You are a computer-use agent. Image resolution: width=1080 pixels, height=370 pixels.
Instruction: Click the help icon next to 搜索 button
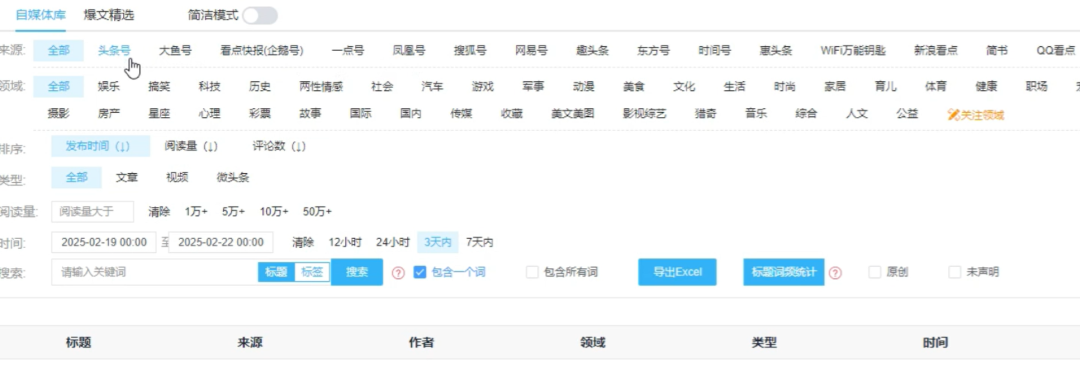pos(398,273)
